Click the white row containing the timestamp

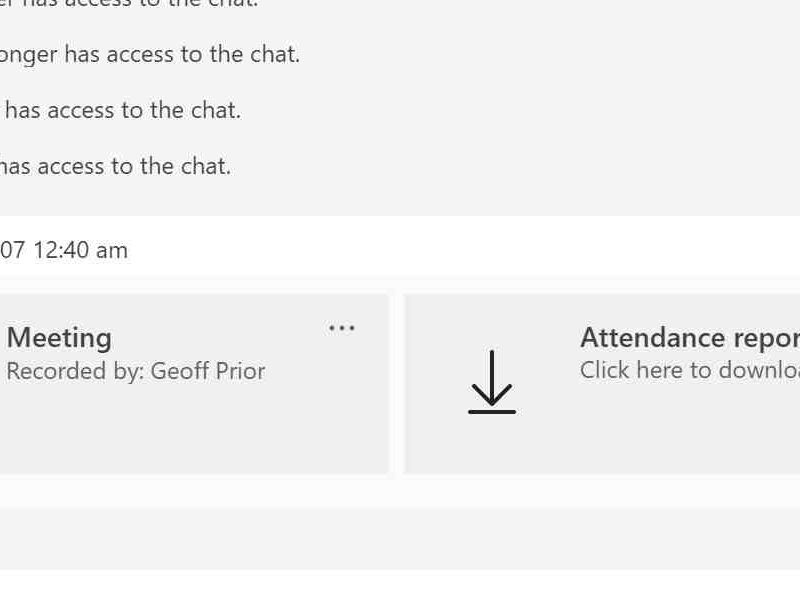(x=400, y=248)
